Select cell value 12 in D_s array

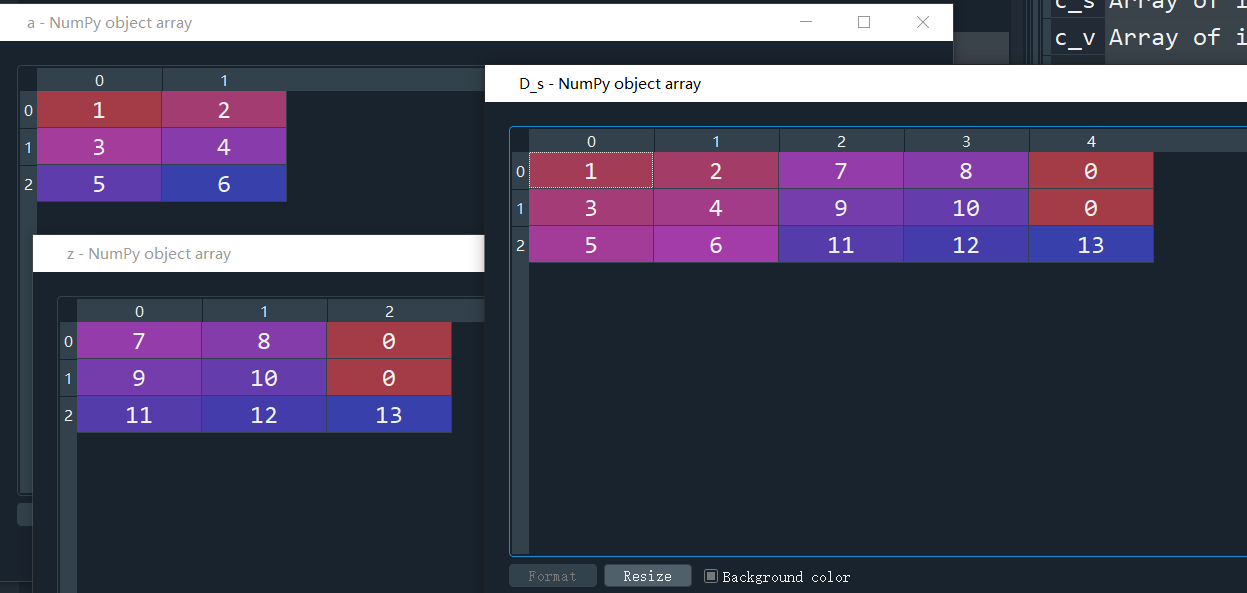966,245
